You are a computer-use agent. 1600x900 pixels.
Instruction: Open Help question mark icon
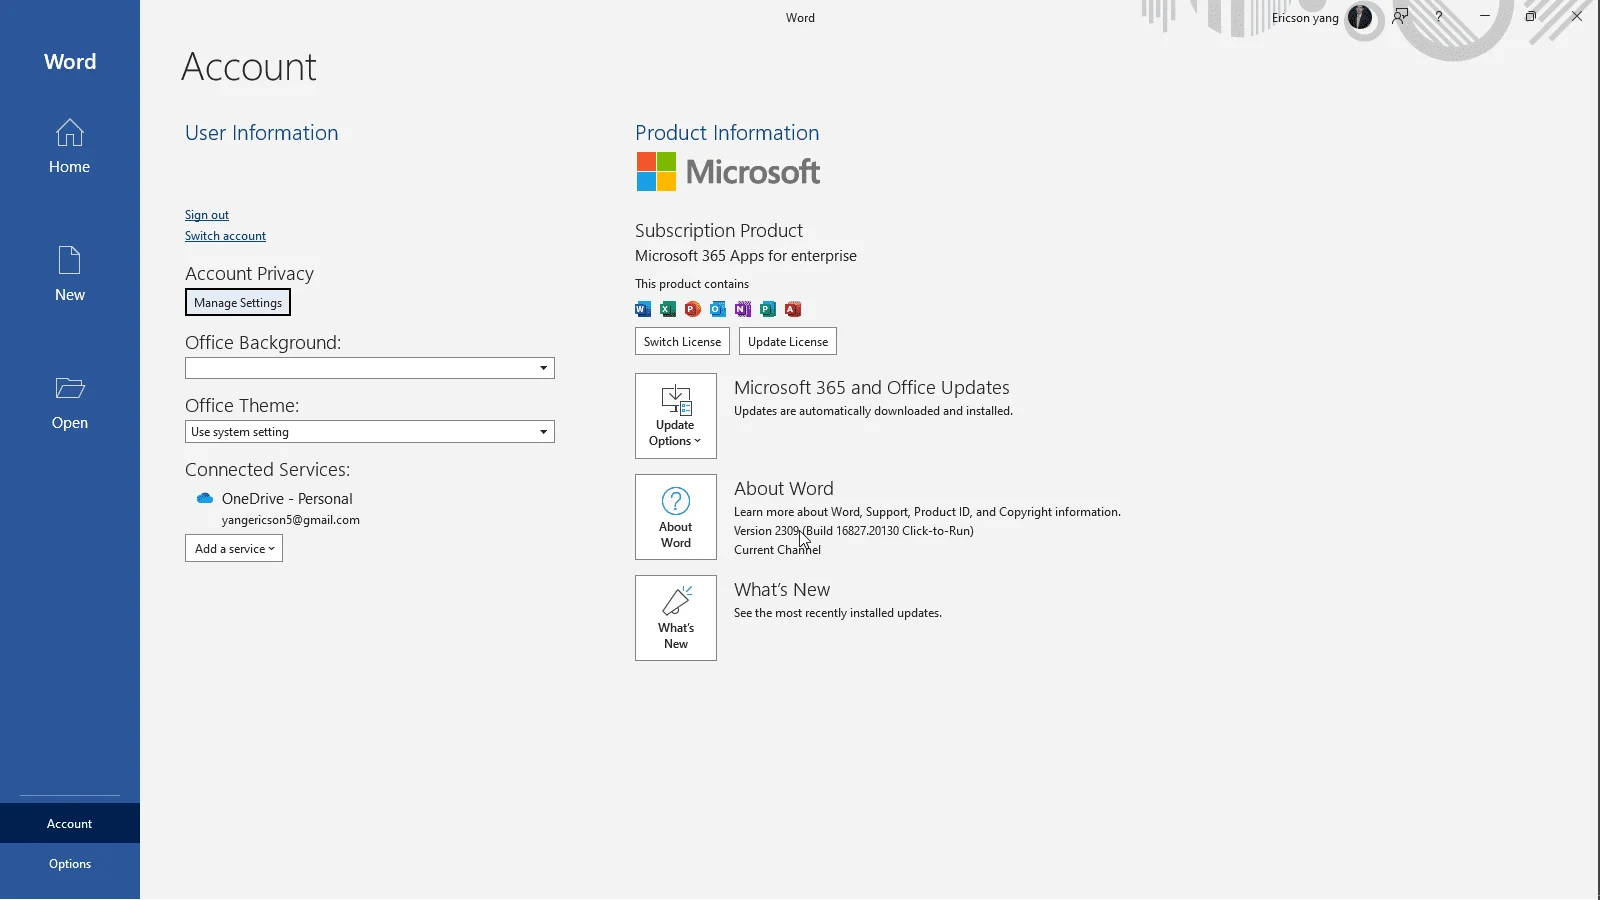(x=1439, y=17)
